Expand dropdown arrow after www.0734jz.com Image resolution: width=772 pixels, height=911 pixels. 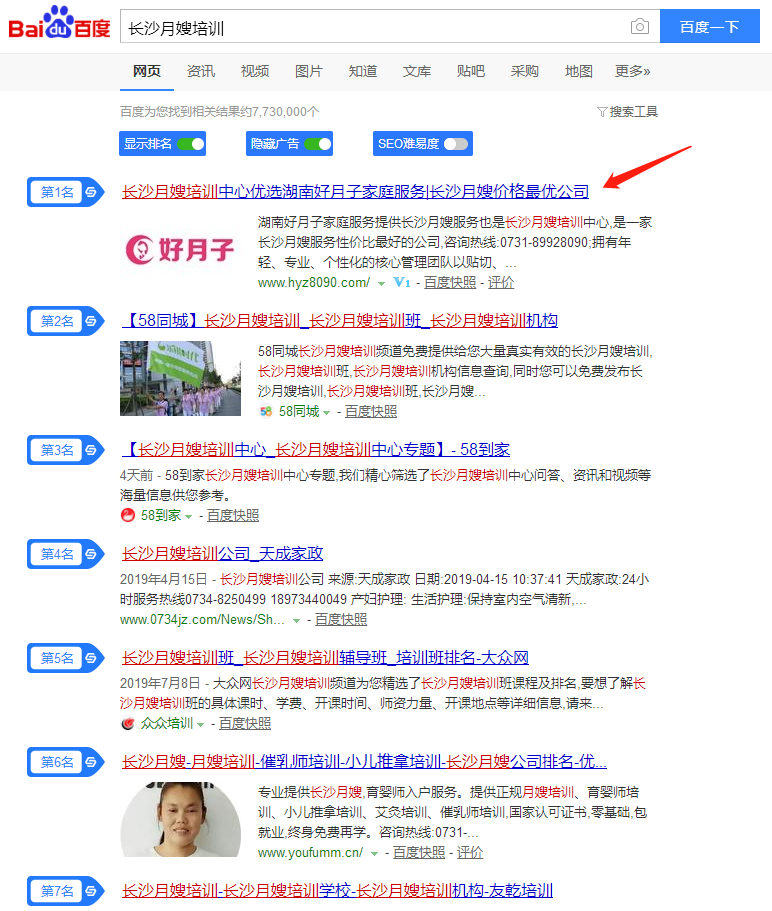[296, 621]
